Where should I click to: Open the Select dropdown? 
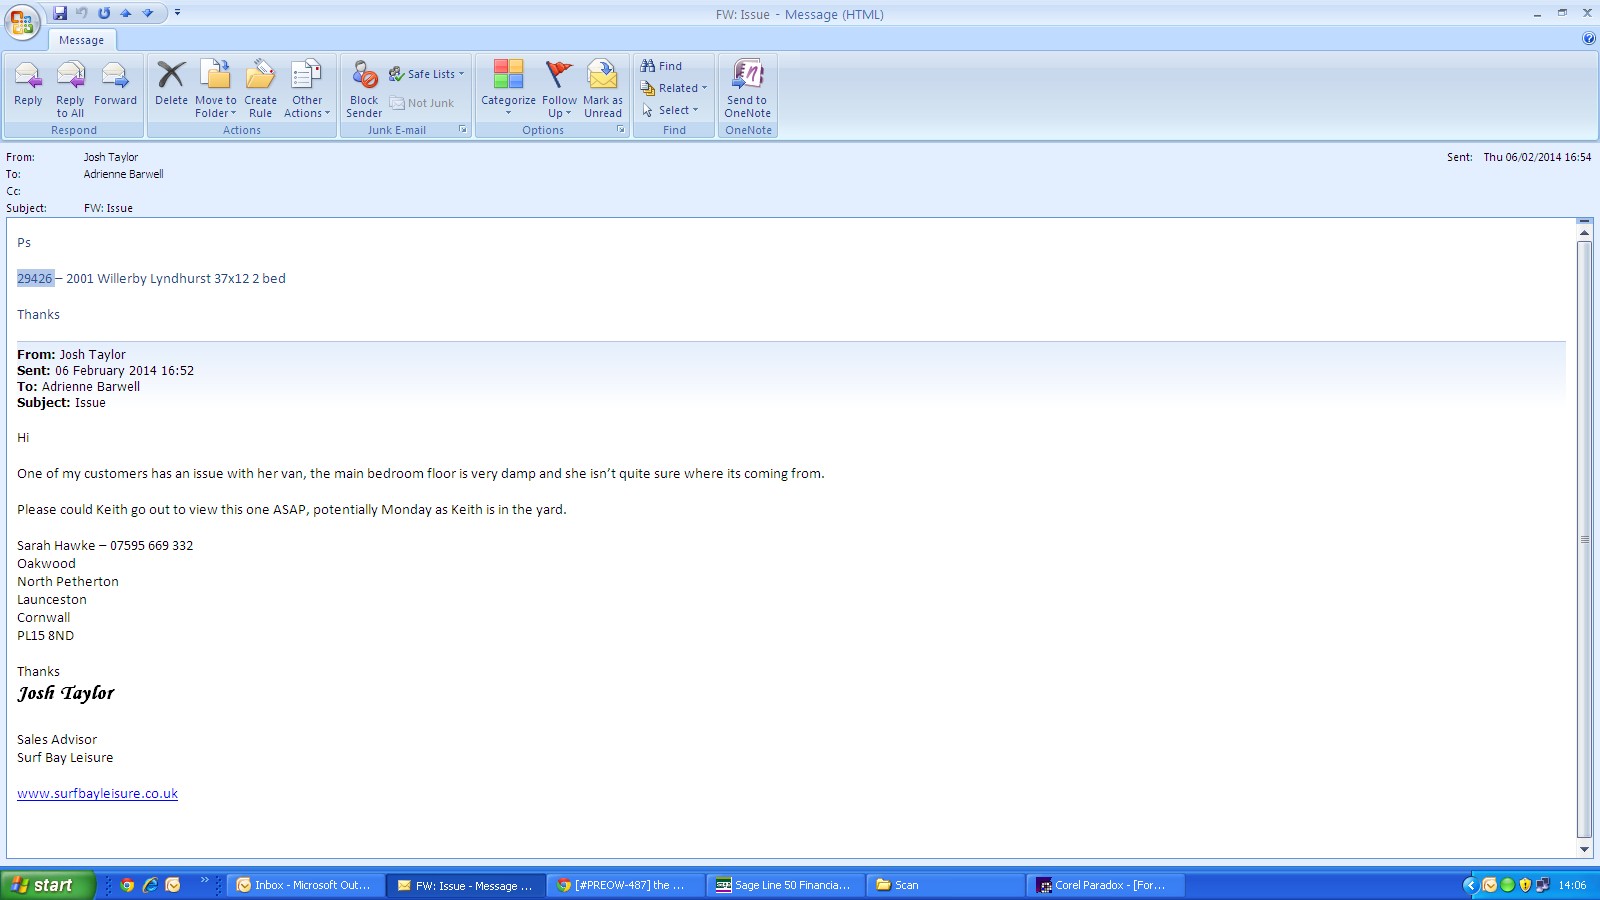pyautogui.click(x=670, y=110)
